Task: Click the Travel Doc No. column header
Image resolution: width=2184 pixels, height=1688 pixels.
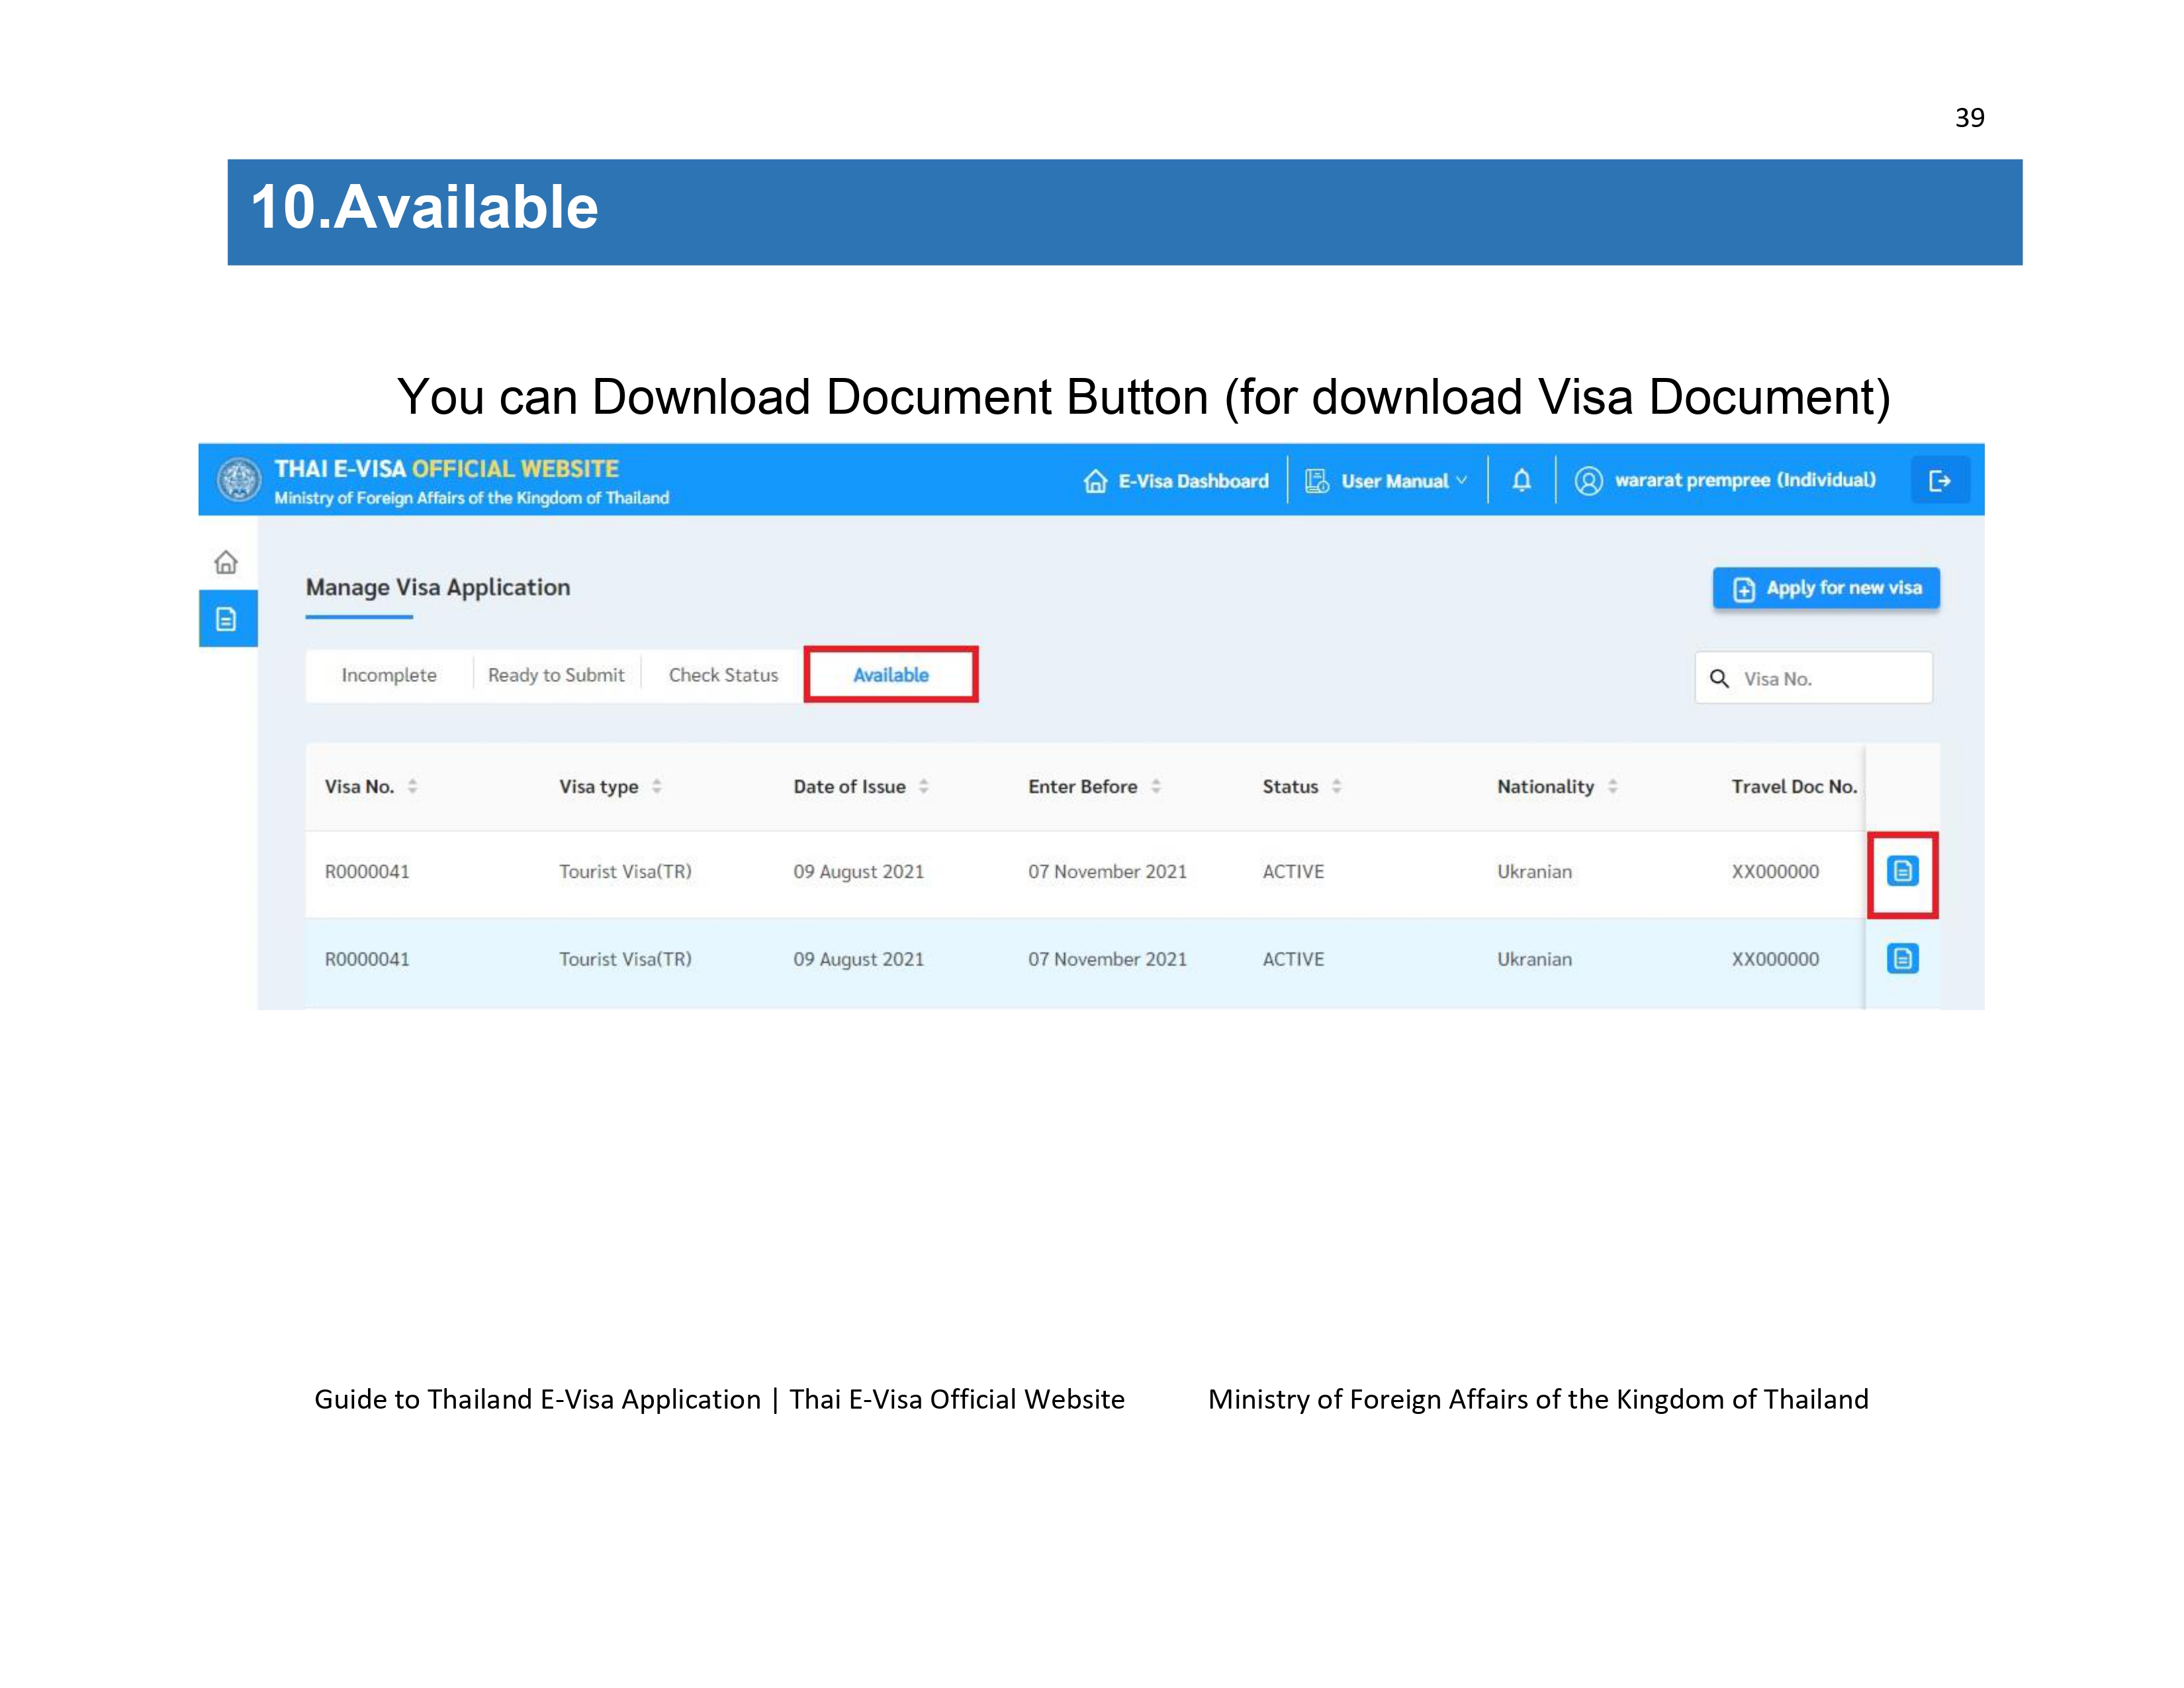Action: point(1794,786)
